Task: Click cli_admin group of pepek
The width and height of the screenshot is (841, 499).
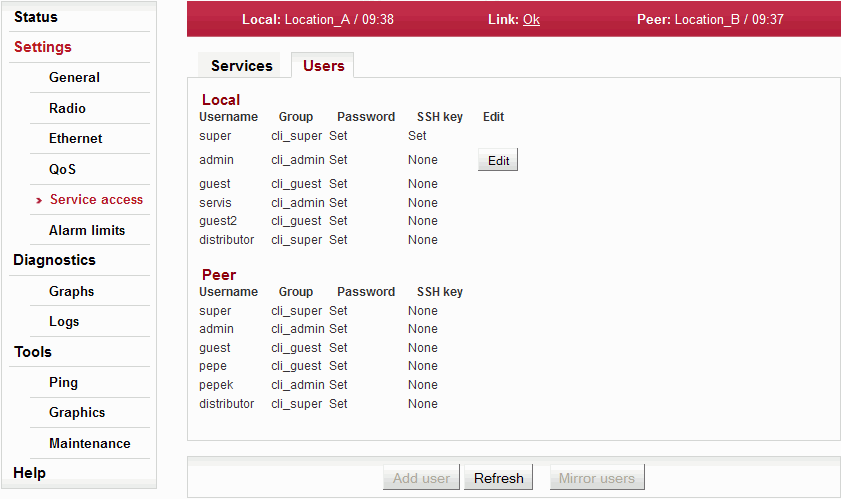Action: pyautogui.click(x=298, y=385)
